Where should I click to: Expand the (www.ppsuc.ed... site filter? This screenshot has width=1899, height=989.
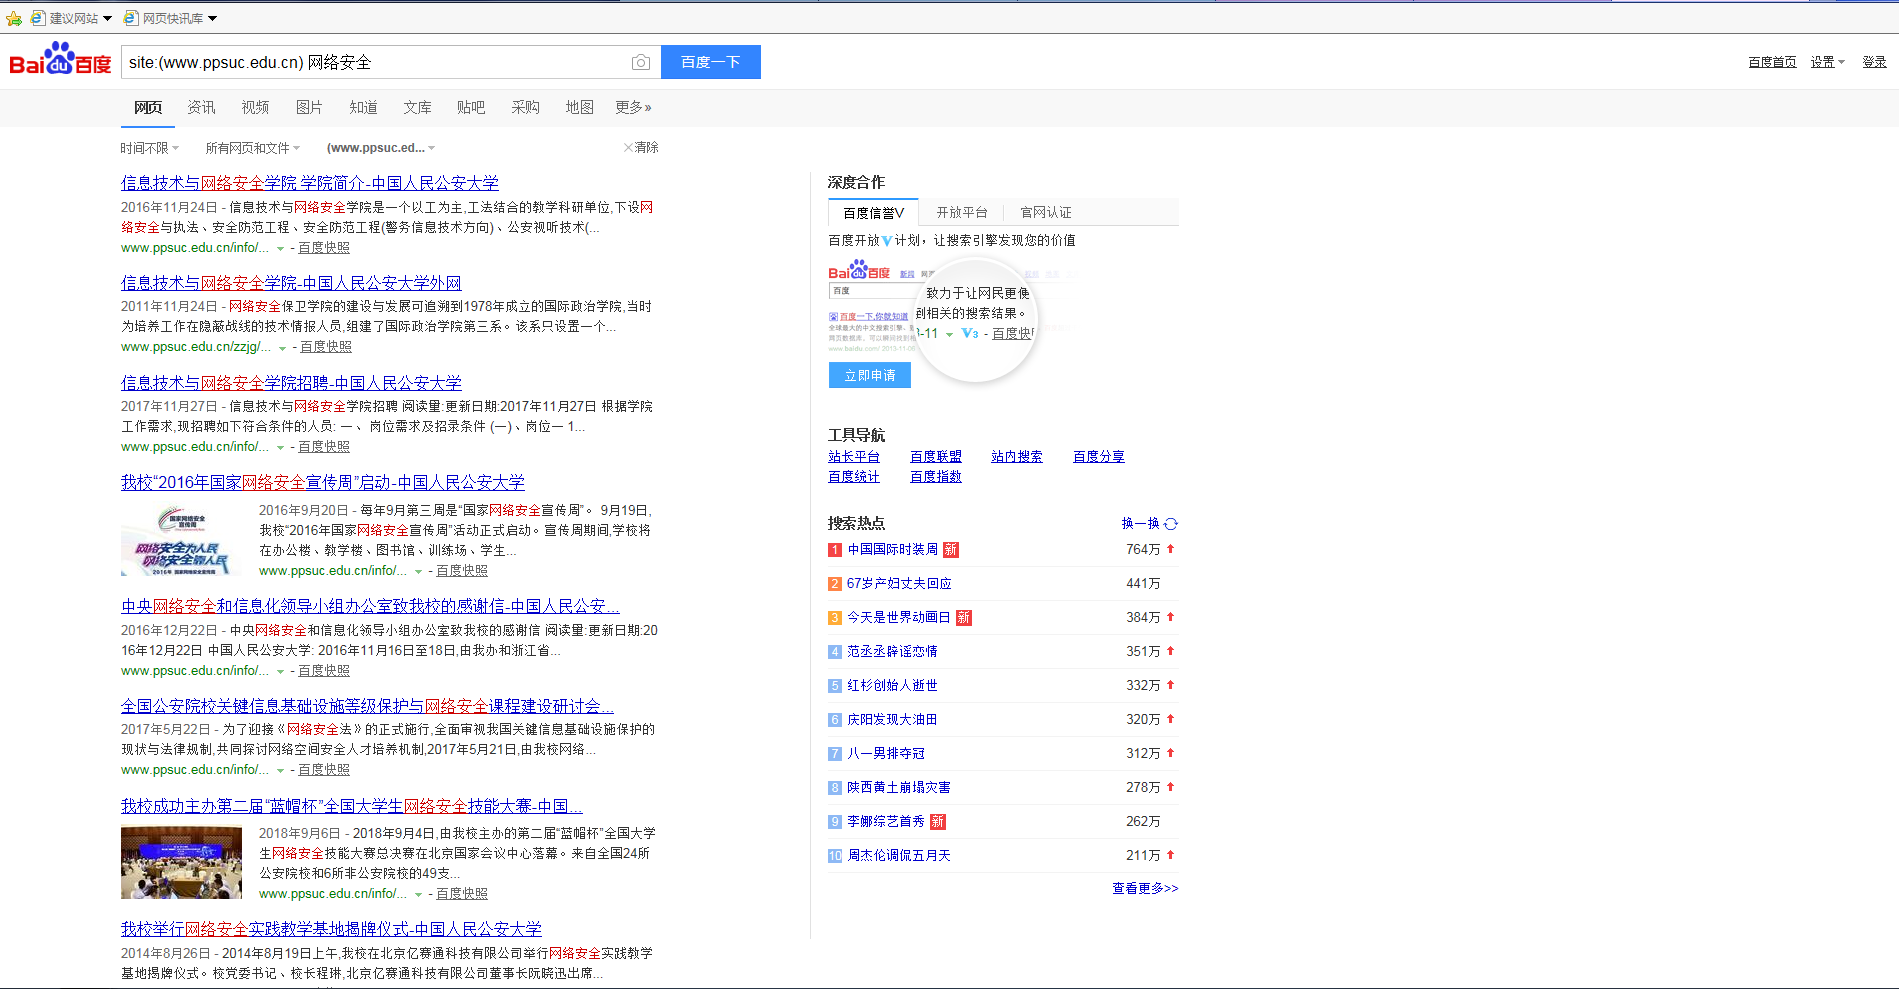coord(381,148)
